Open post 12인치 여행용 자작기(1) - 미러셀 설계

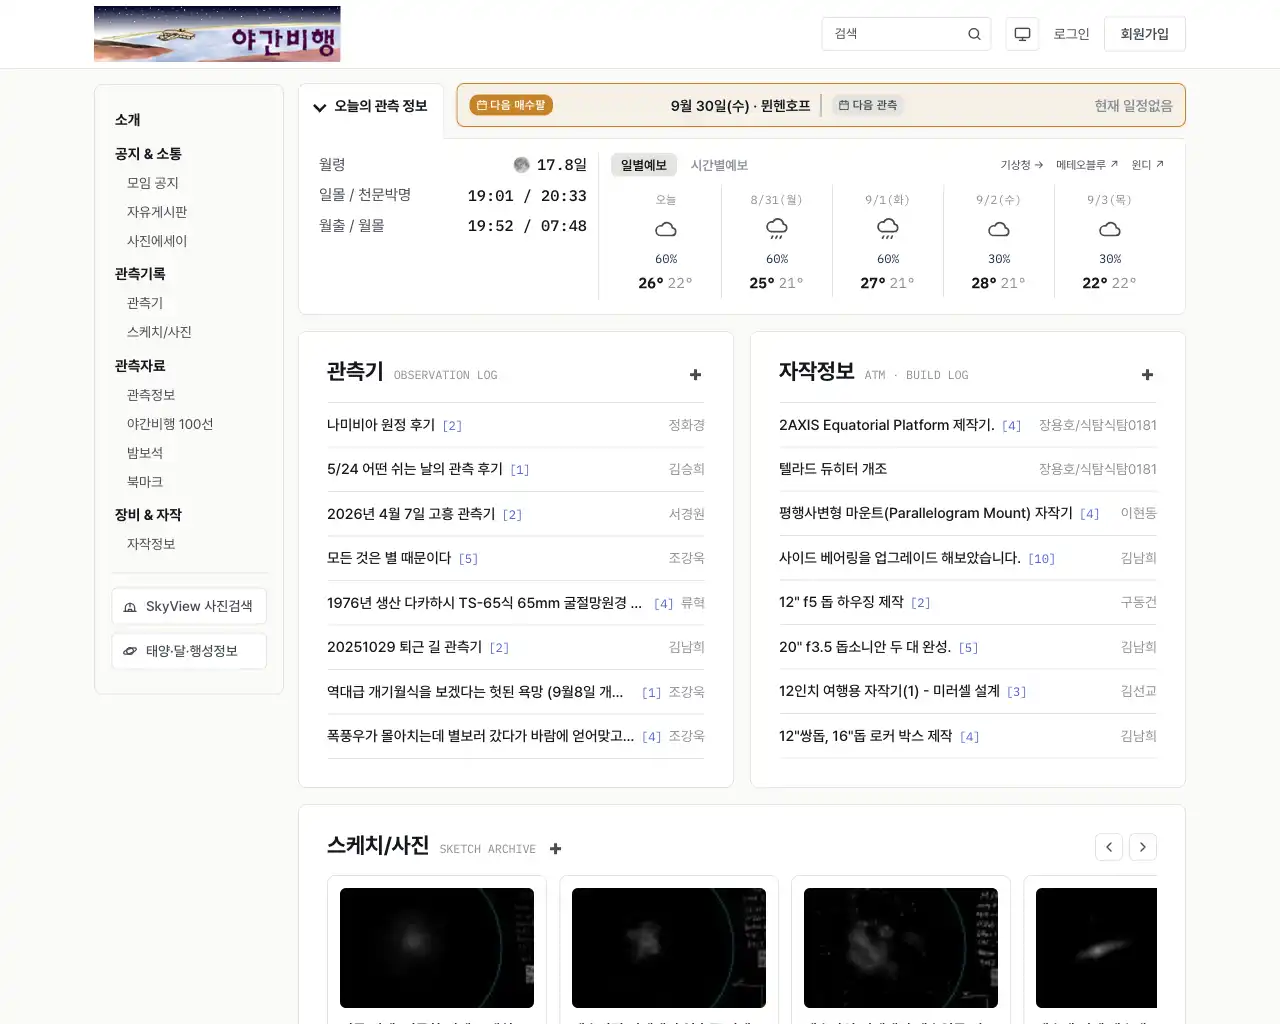click(889, 691)
